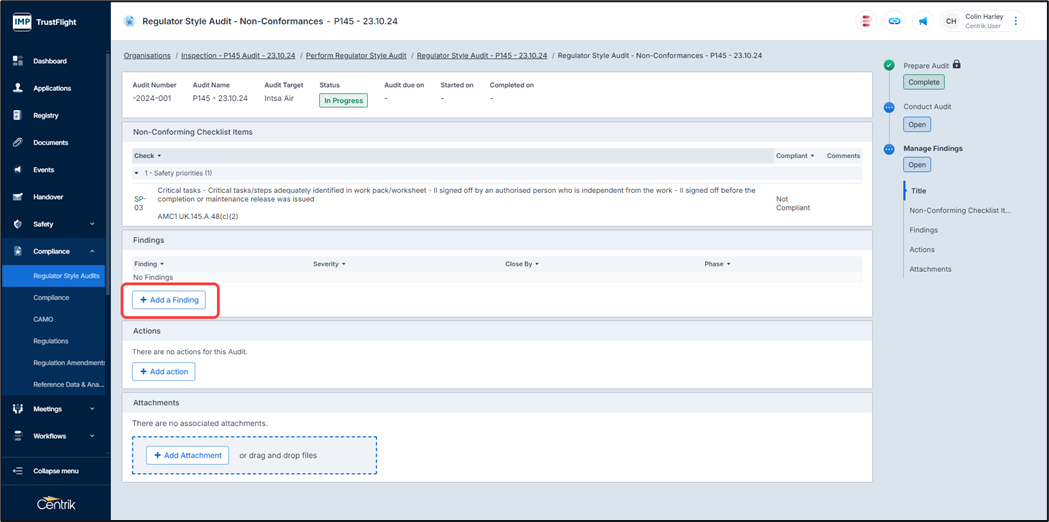Open the Close By column dropdown

(x=537, y=264)
